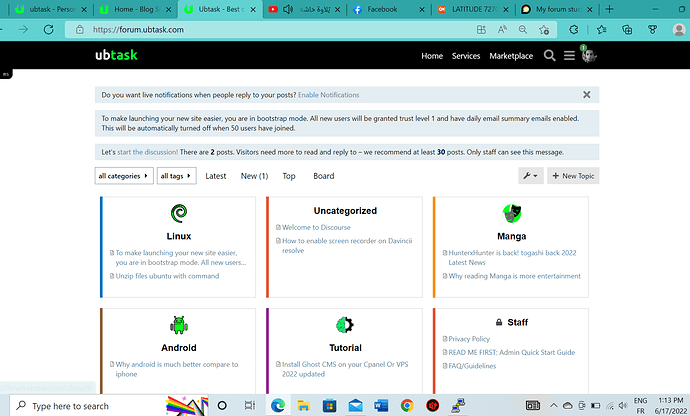This screenshot has width=690, height=416.
Task: Open the forum search magnifier icon
Action: (x=549, y=55)
